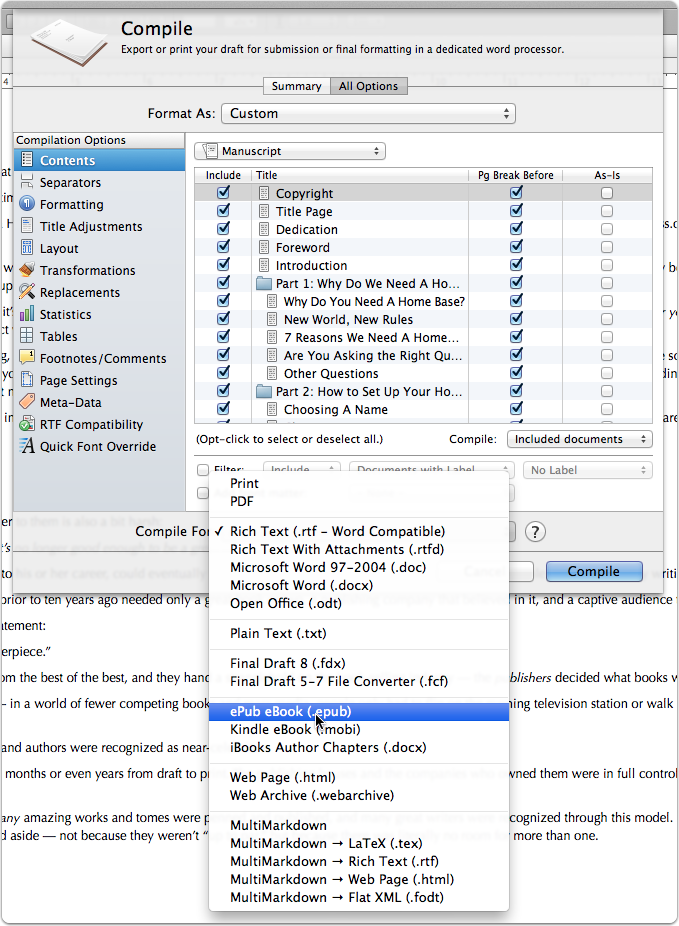
Task: Open Quick Font Override options
Action: tap(99, 446)
